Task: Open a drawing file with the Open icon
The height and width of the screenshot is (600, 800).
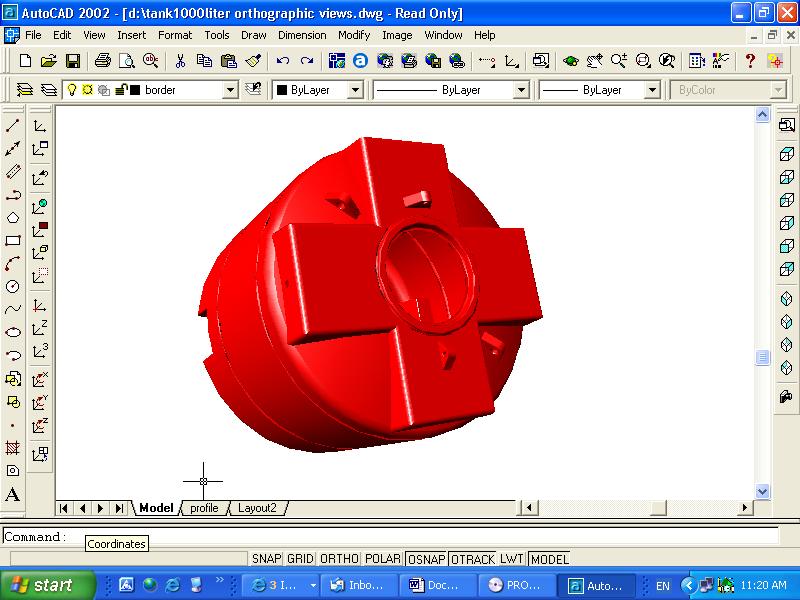Action: (x=48, y=61)
